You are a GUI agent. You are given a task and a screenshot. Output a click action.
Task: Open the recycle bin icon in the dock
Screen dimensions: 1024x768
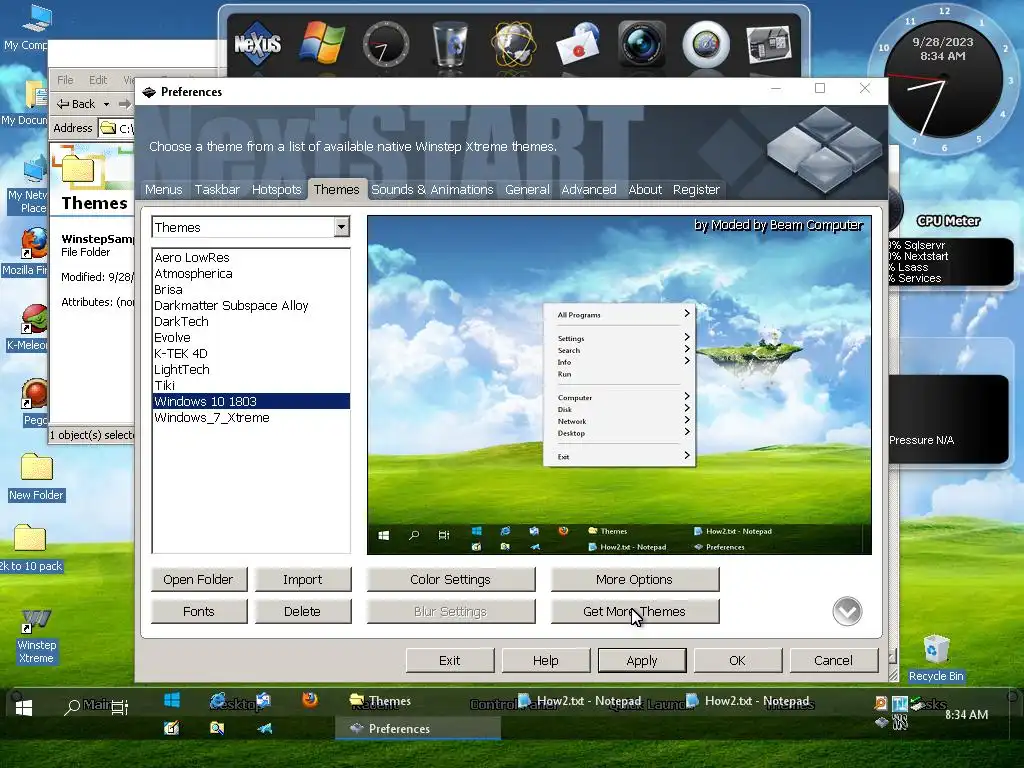click(451, 44)
